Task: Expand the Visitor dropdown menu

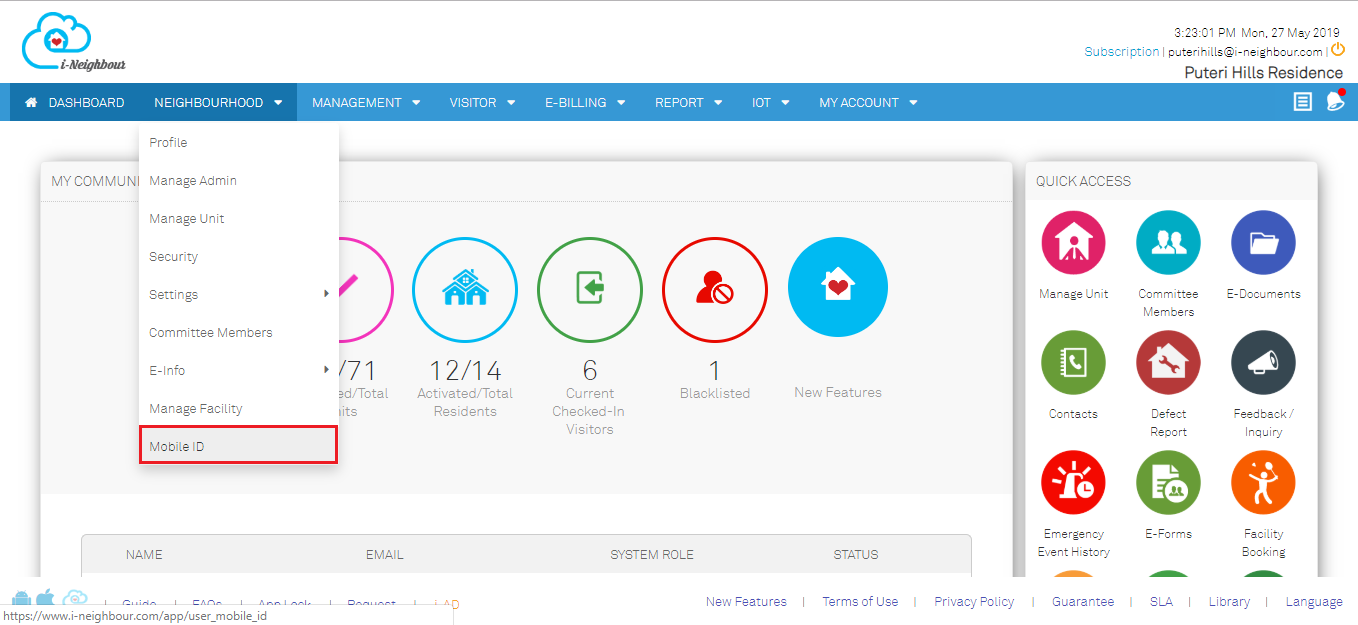Action: coord(482,102)
